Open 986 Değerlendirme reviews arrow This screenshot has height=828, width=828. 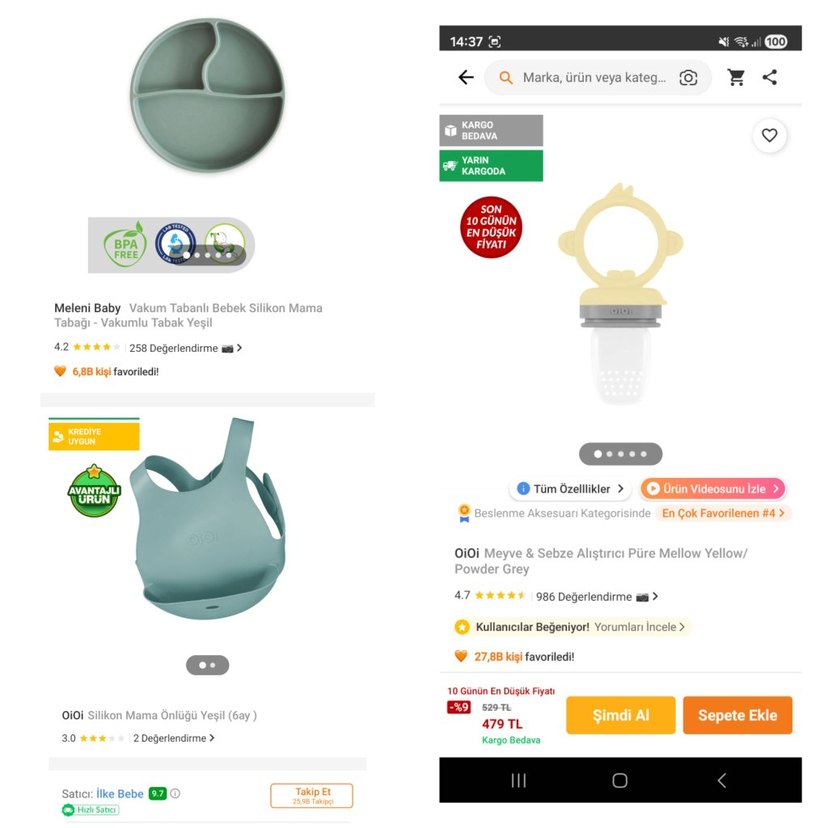(x=655, y=596)
